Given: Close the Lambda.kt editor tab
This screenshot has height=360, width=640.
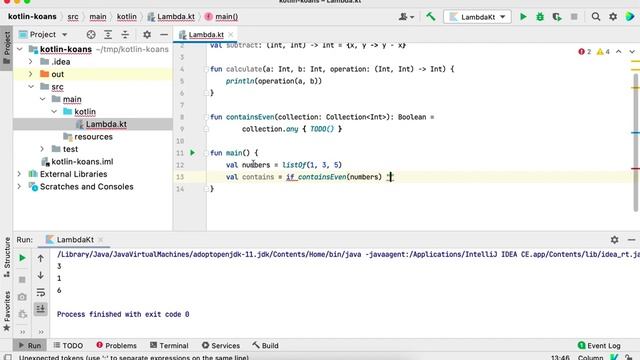Looking at the screenshot, I should tap(231, 35).
